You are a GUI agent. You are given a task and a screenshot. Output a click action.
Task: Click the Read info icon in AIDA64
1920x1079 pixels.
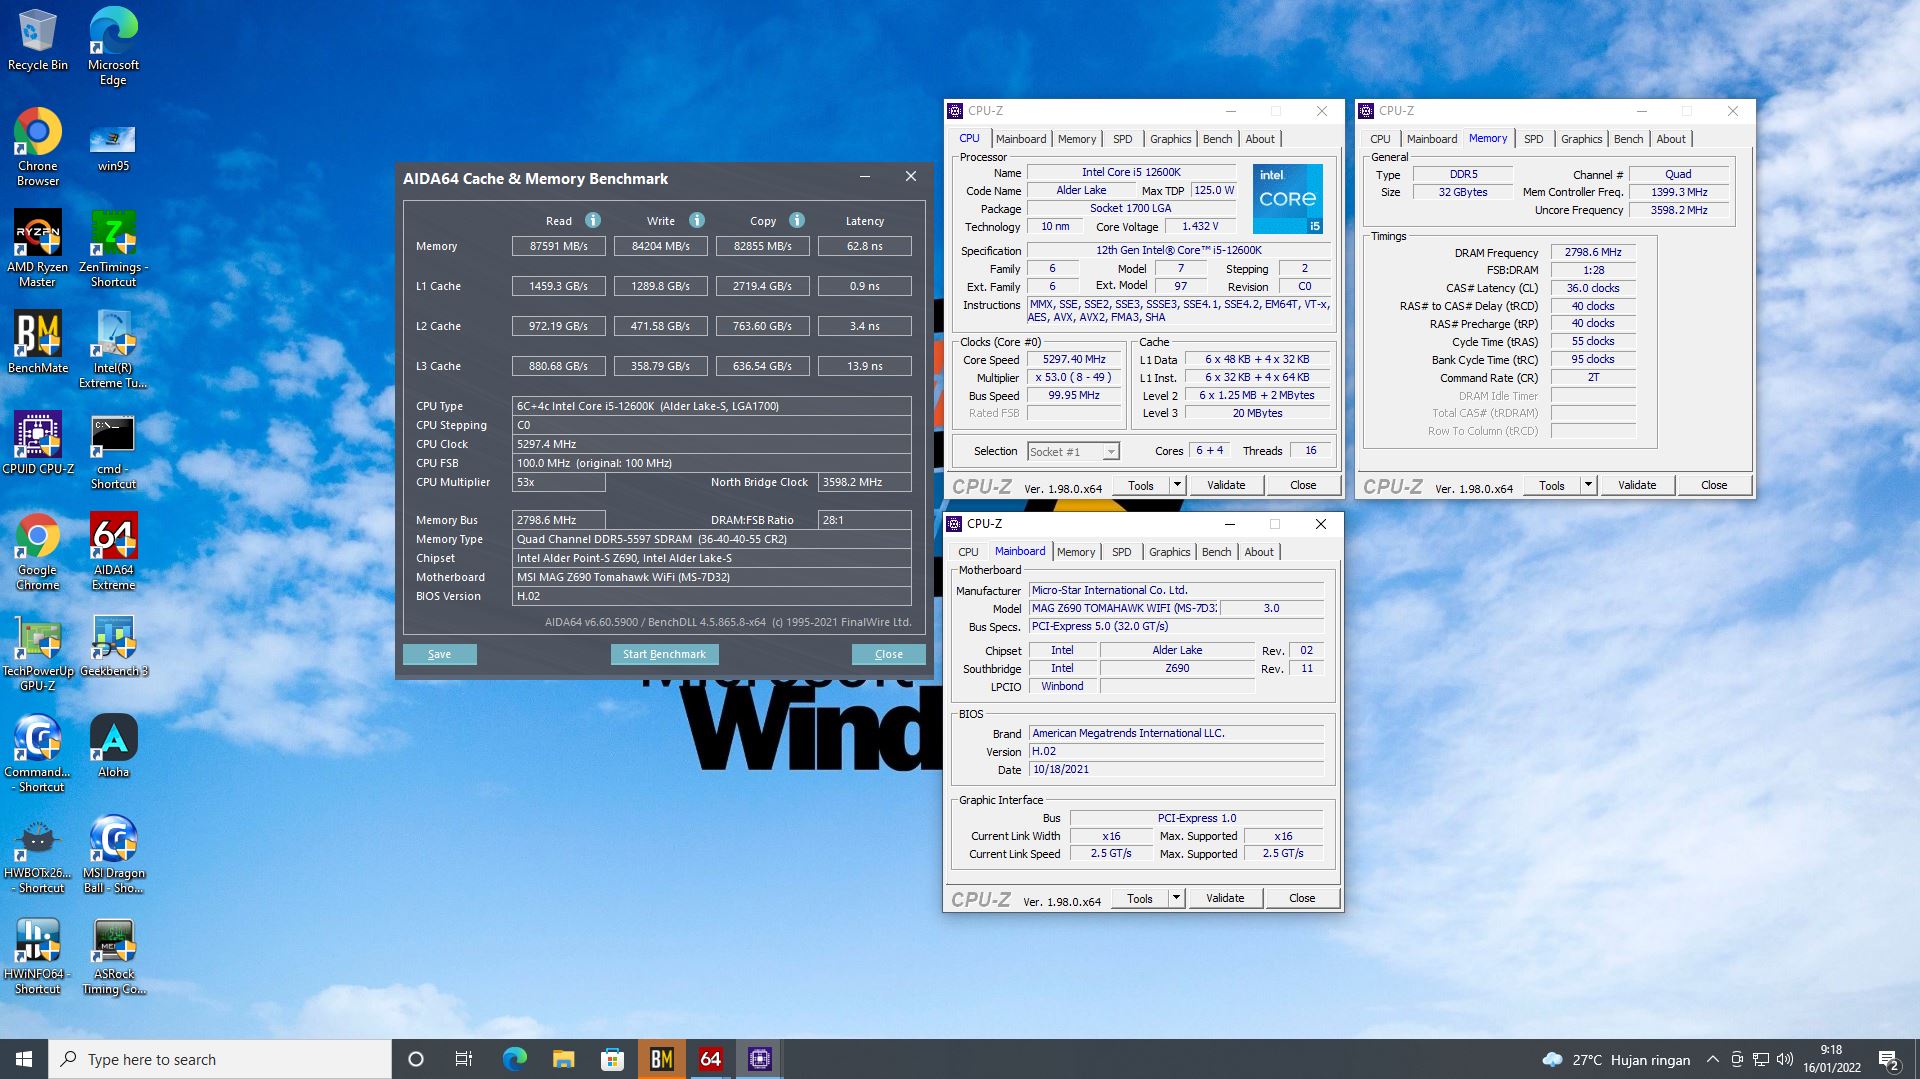point(593,220)
